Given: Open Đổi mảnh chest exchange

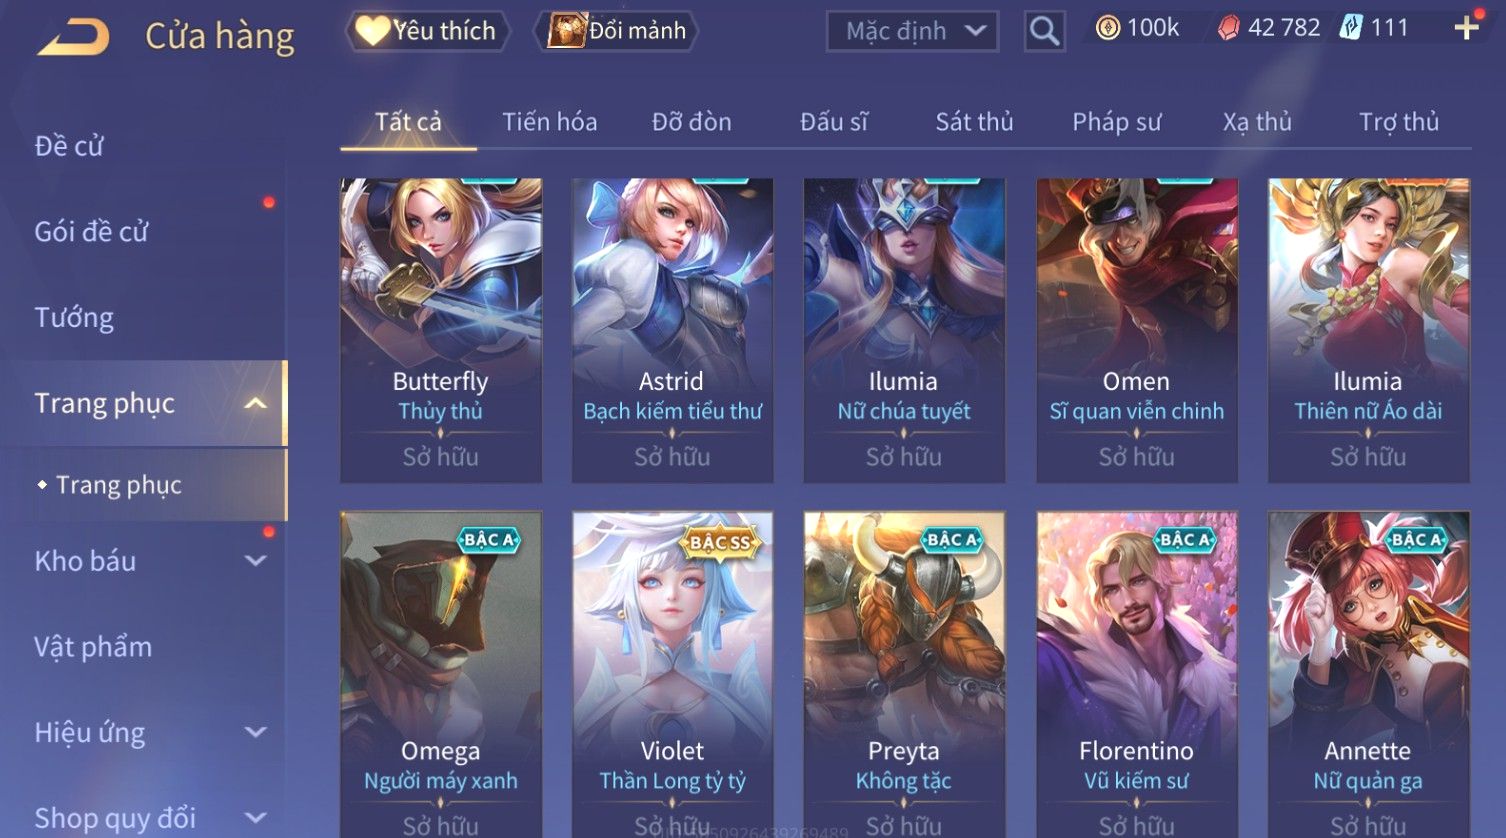Looking at the screenshot, I should click(x=617, y=31).
